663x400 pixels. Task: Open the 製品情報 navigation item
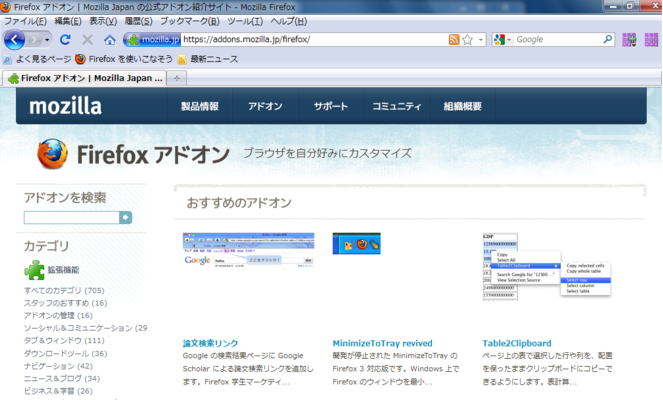tap(200, 107)
